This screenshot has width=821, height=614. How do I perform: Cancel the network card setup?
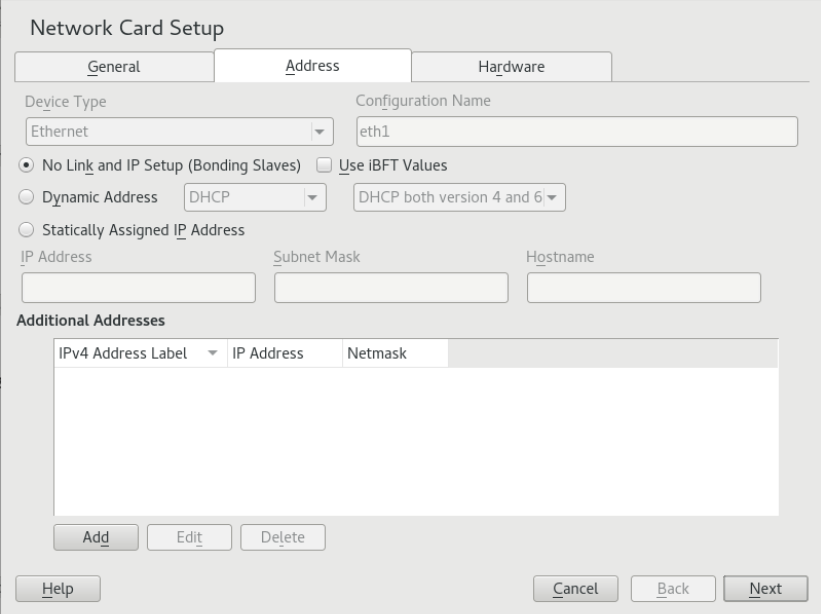pos(575,589)
